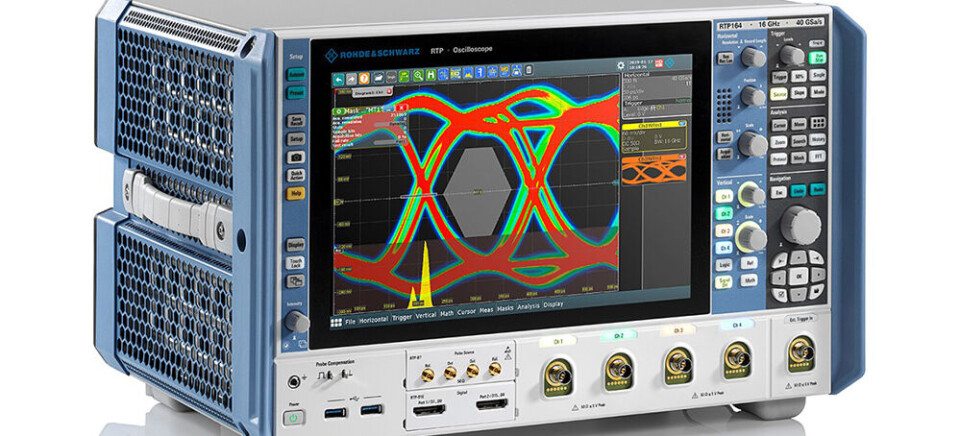The image size is (960, 436).
Task: Open the Ch3Wfm1 orange waveform thumbnail
Action: click(x=653, y=169)
